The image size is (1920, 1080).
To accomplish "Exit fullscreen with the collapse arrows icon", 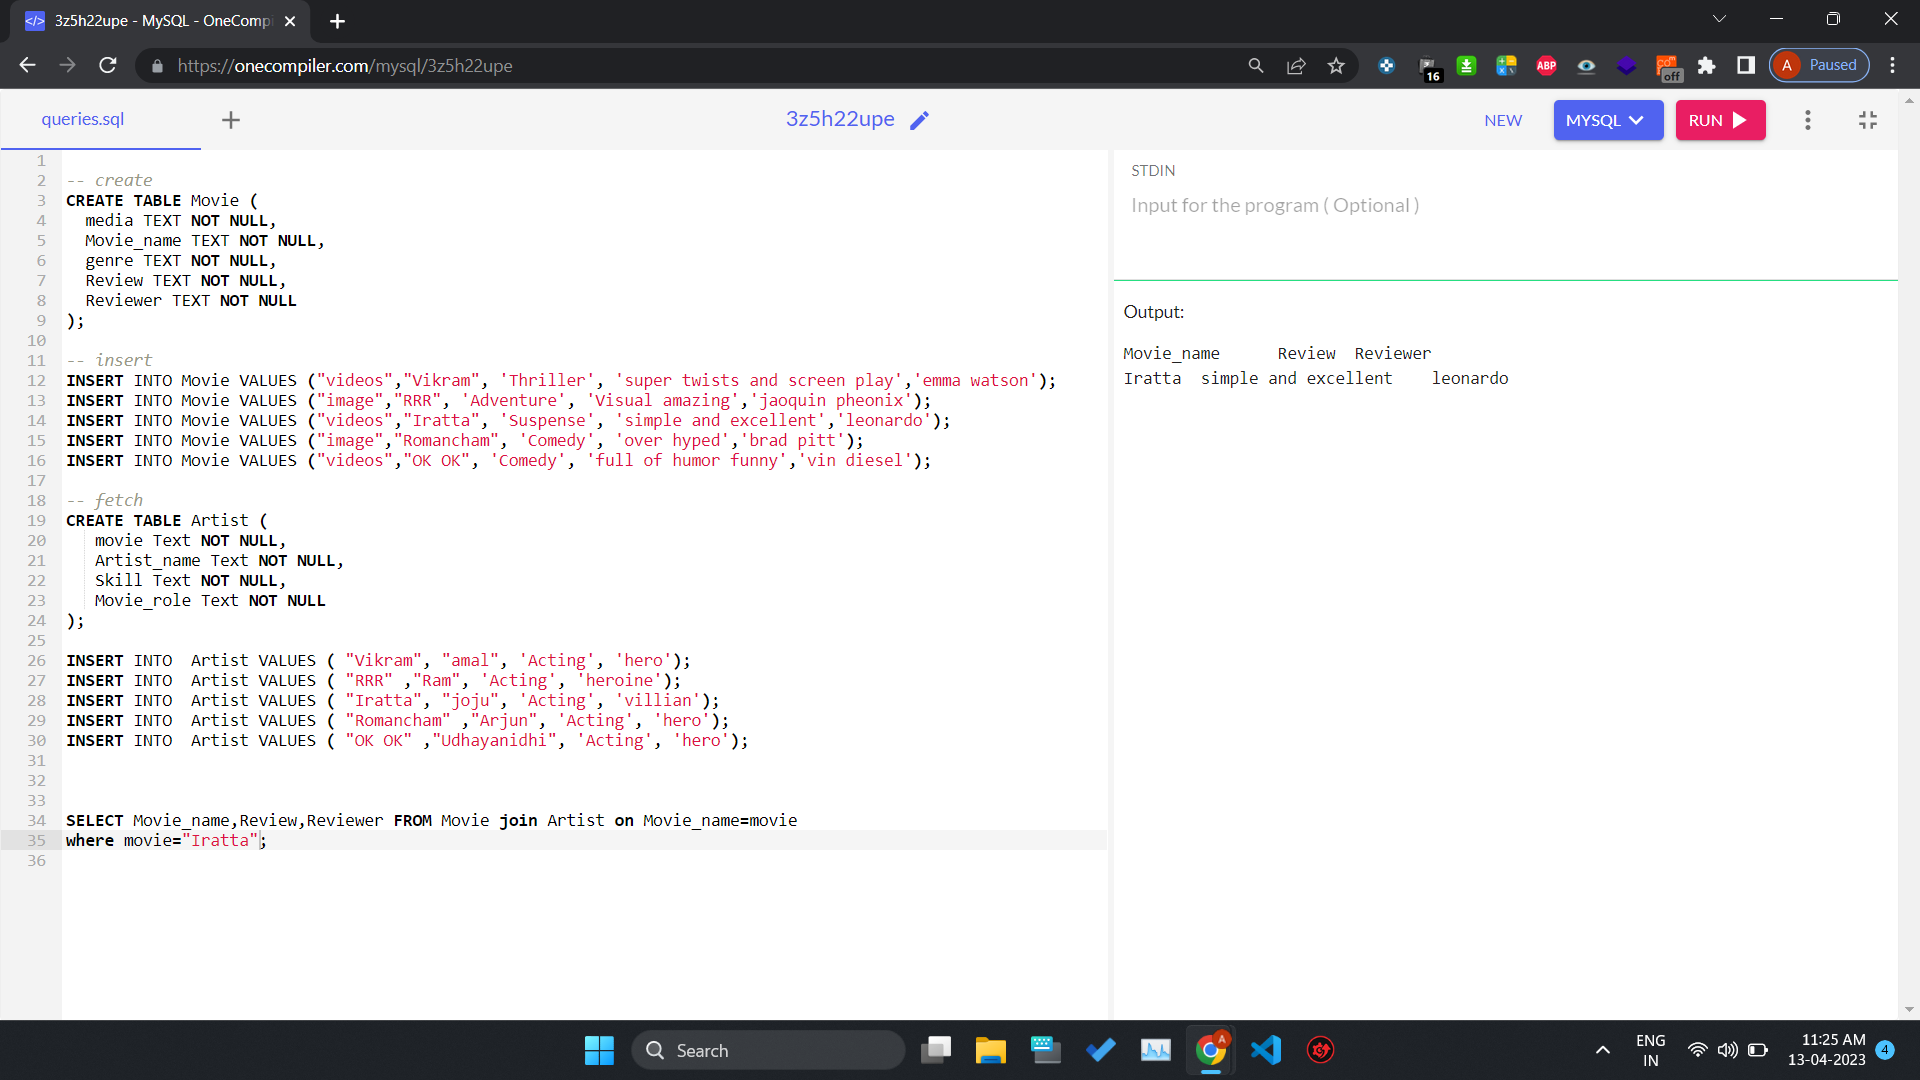I will tap(1867, 120).
